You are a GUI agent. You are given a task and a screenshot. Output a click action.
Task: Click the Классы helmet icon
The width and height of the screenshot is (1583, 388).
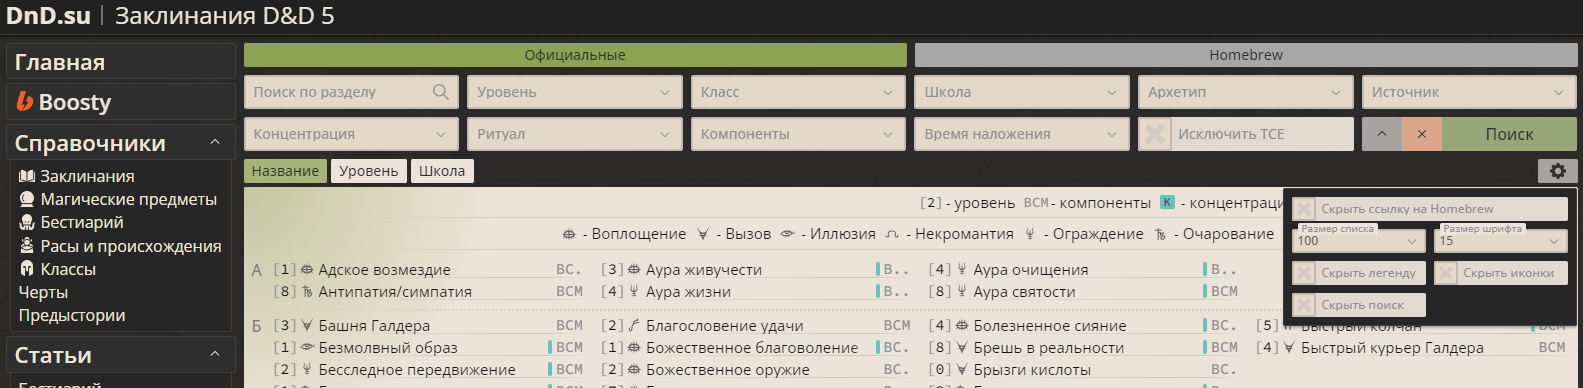(27, 269)
